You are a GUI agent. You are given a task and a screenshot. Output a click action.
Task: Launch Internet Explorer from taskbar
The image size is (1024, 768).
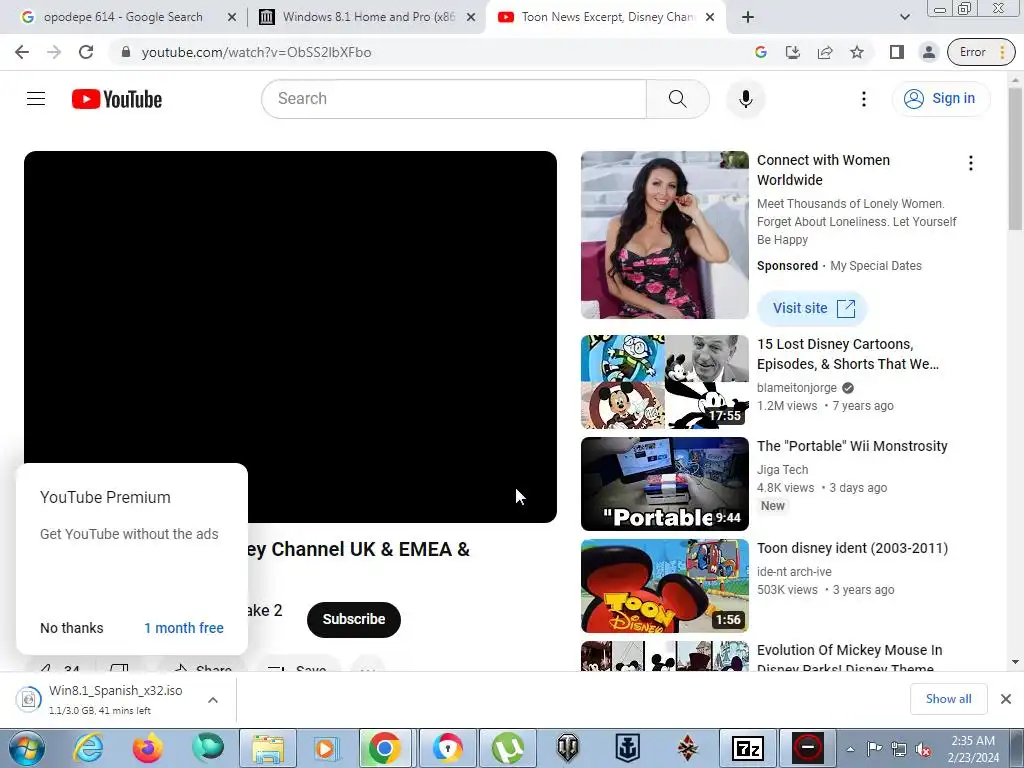[88, 748]
